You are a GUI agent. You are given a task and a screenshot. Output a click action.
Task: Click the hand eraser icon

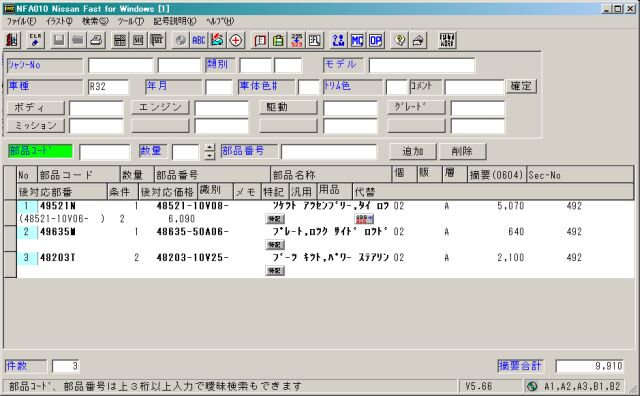(x=418, y=40)
